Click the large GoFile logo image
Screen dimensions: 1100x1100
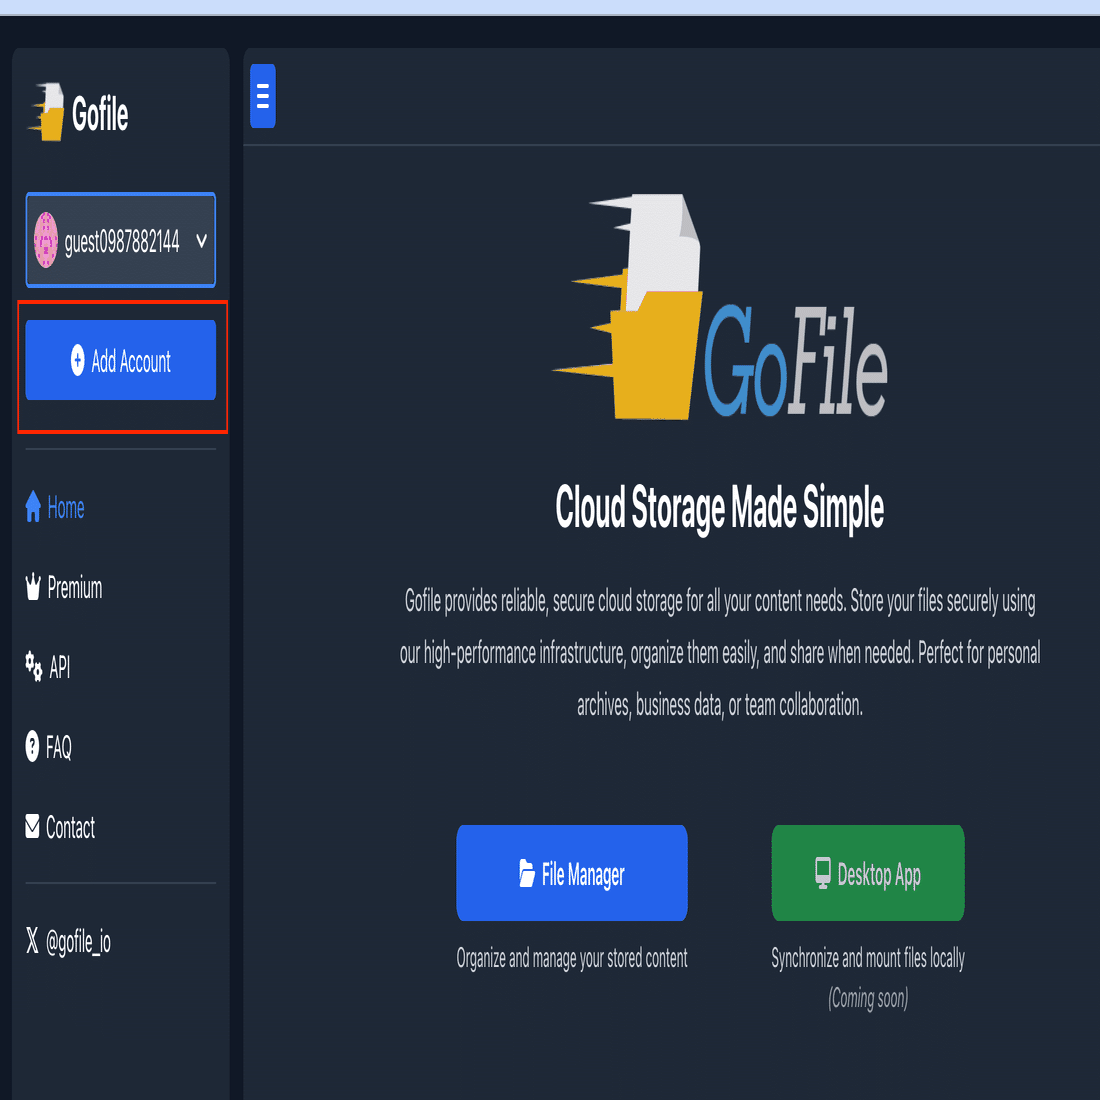tap(720, 307)
